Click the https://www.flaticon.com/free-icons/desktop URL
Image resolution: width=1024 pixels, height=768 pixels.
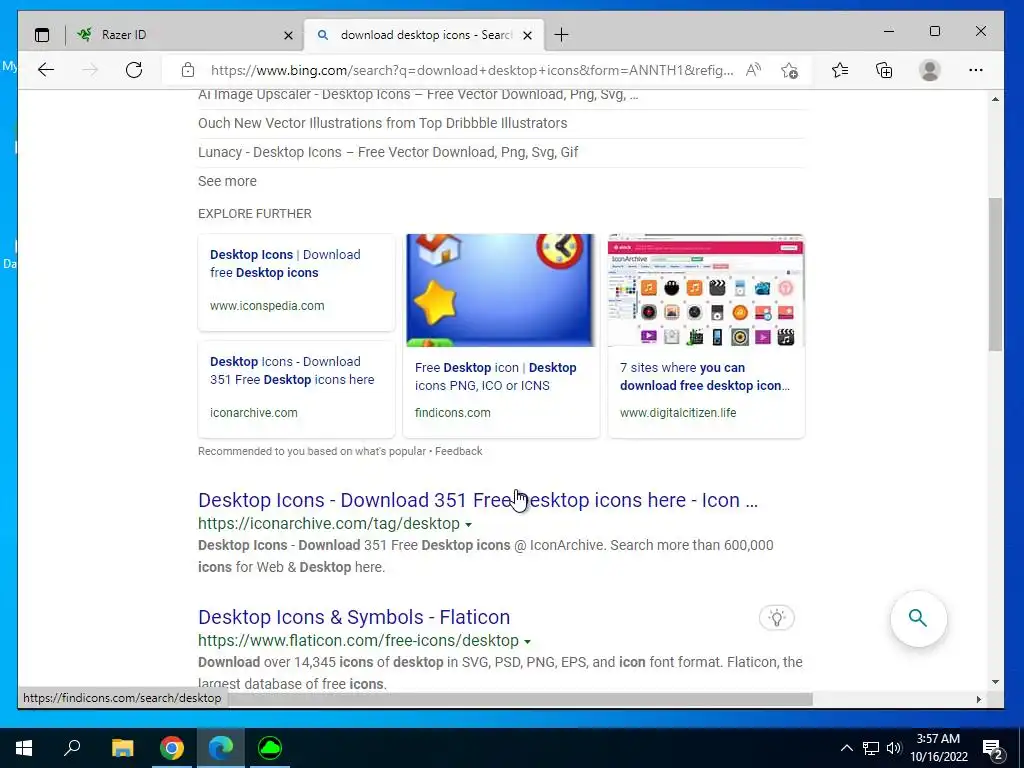pyautogui.click(x=359, y=641)
